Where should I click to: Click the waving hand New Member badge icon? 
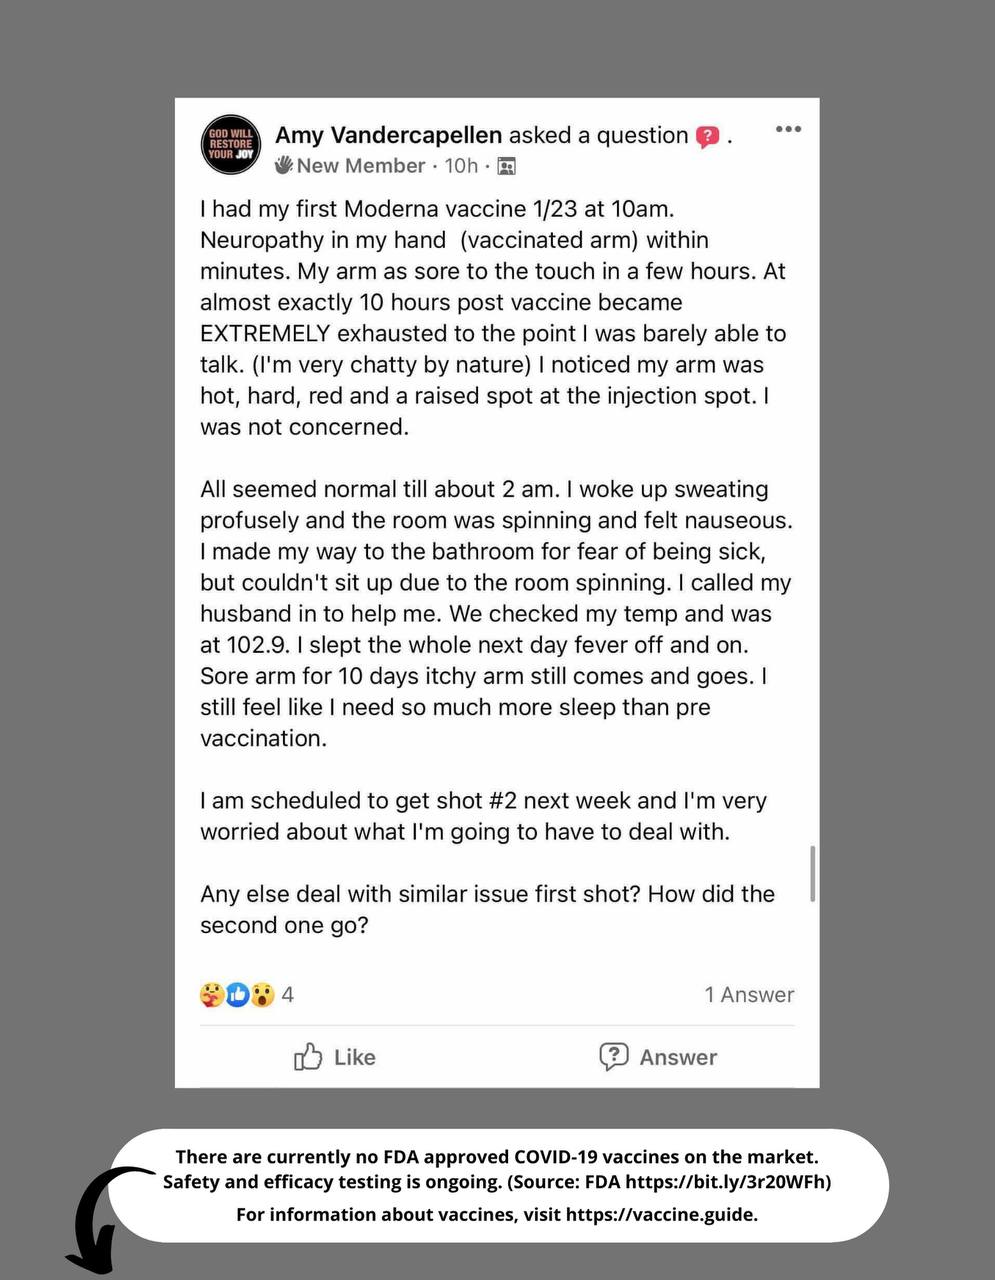point(284,165)
